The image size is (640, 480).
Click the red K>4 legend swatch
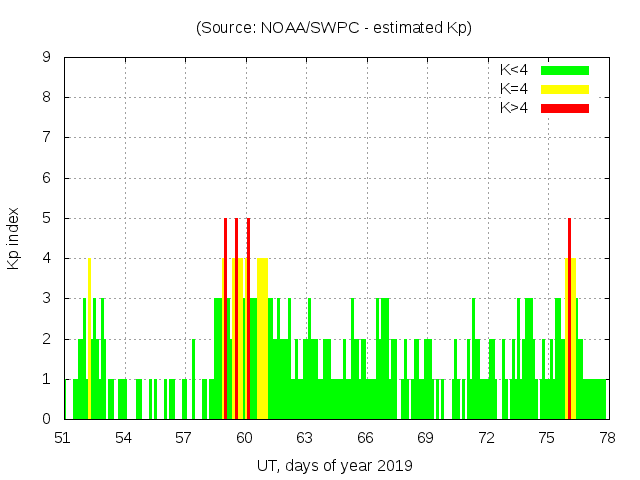point(565,107)
